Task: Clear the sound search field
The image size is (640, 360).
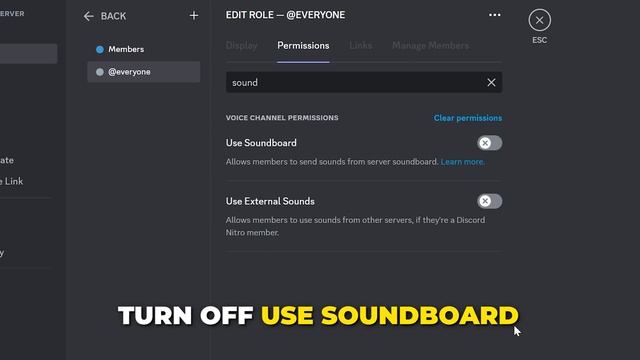Action: (x=491, y=82)
